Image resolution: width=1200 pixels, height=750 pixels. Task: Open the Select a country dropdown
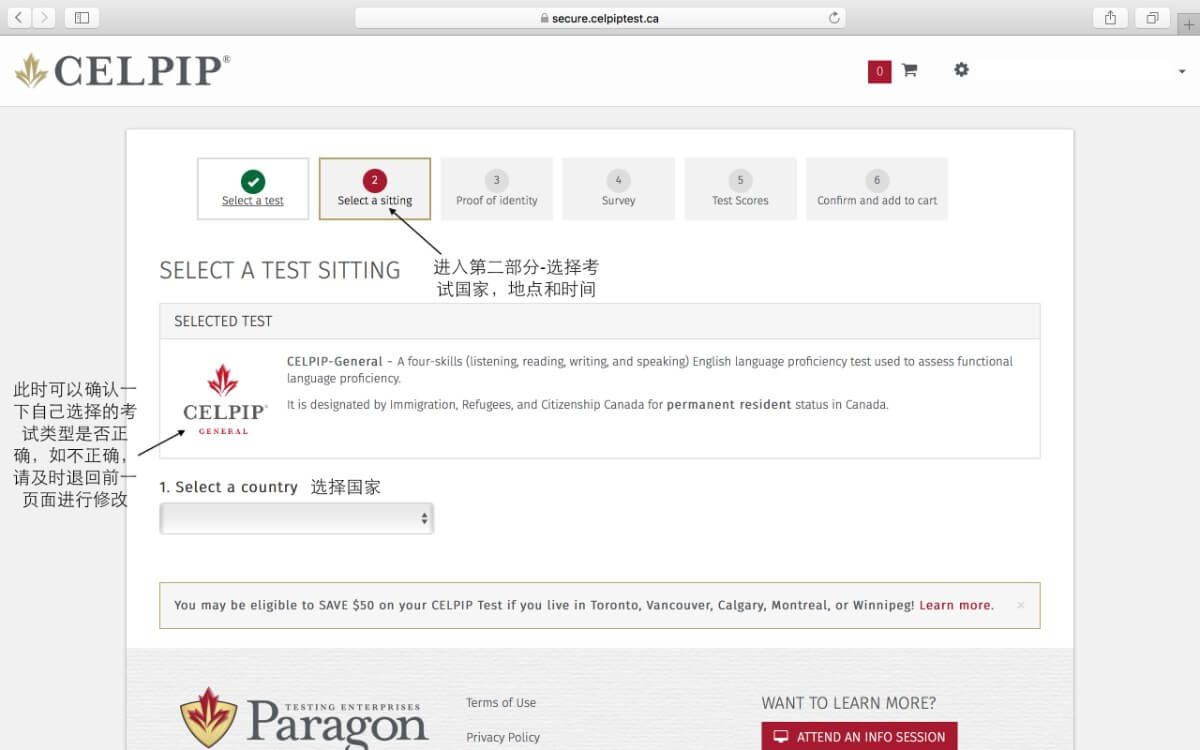(296, 518)
